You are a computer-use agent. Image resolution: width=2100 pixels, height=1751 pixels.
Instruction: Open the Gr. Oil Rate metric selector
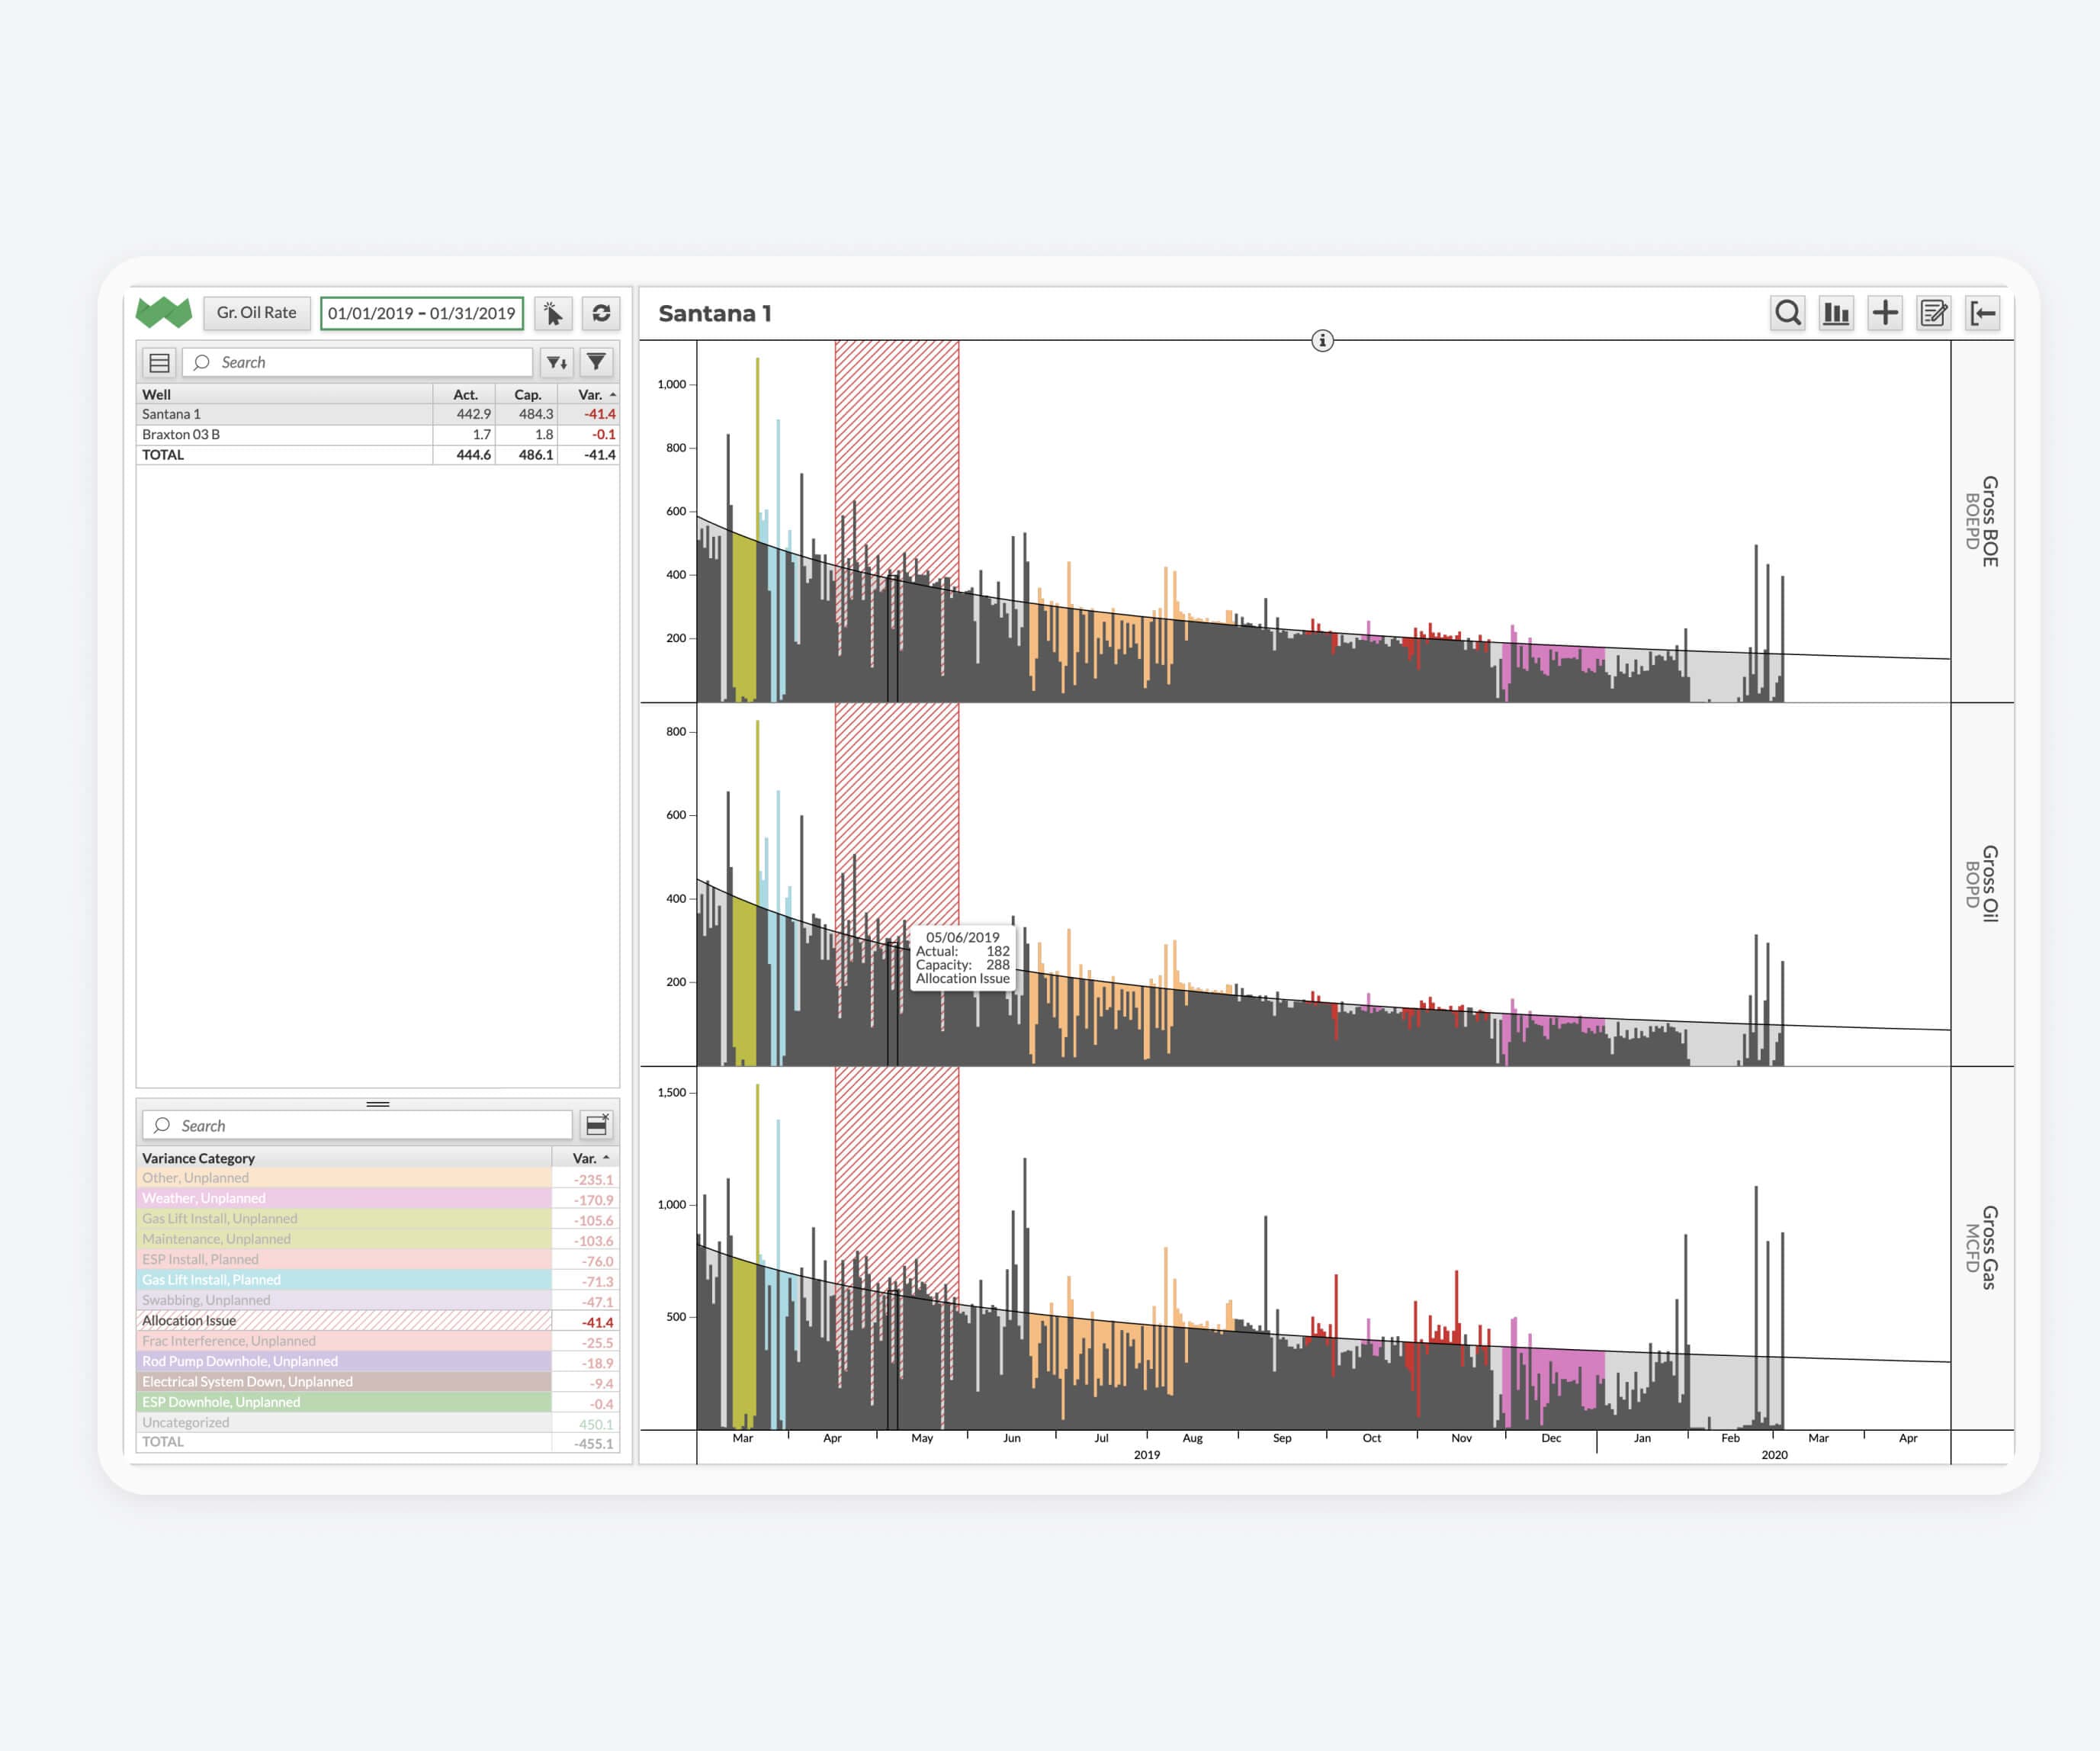(x=257, y=313)
